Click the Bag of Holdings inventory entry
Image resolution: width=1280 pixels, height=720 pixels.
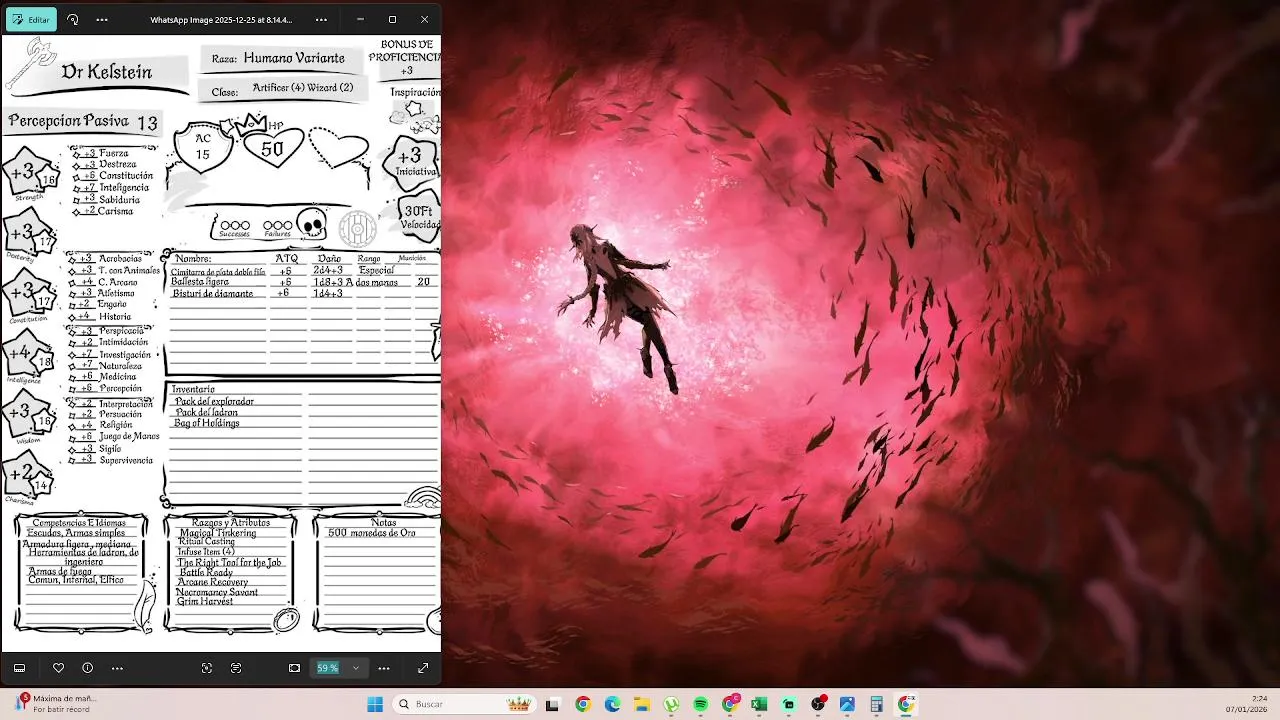[207, 423]
